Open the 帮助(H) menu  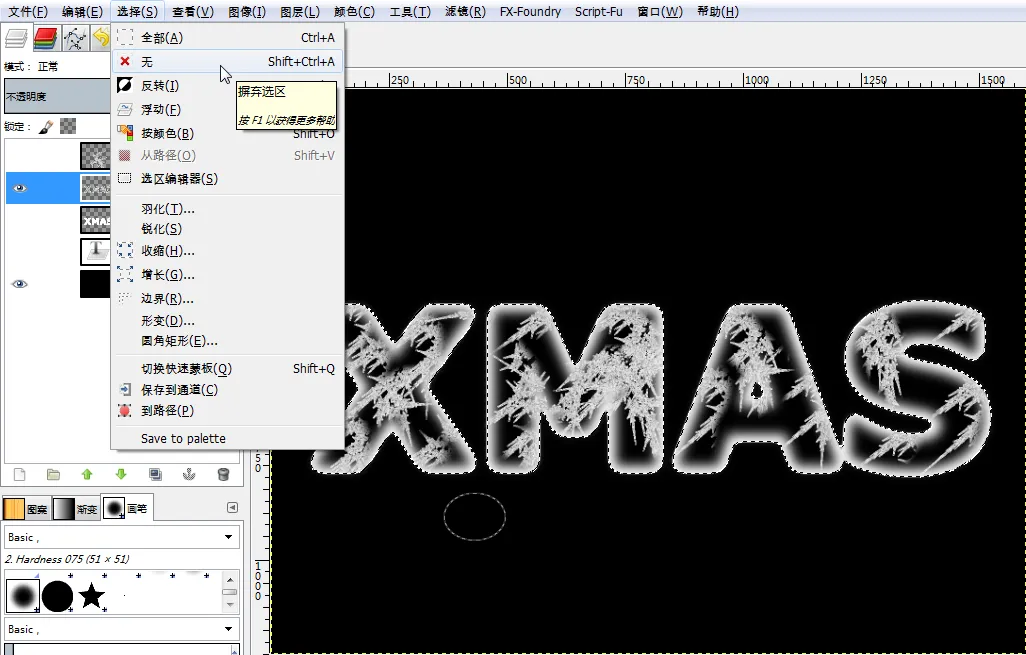[x=718, y=12]
